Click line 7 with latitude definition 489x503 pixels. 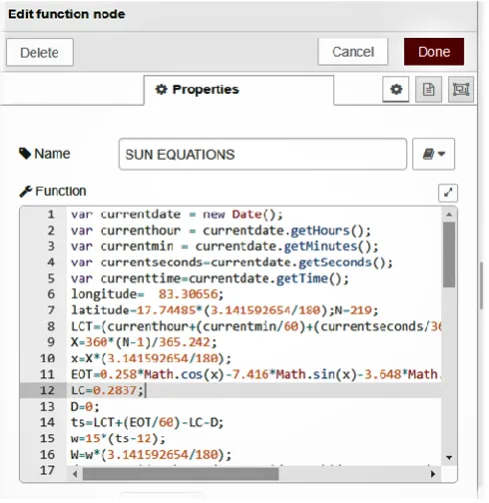[225, 310]
